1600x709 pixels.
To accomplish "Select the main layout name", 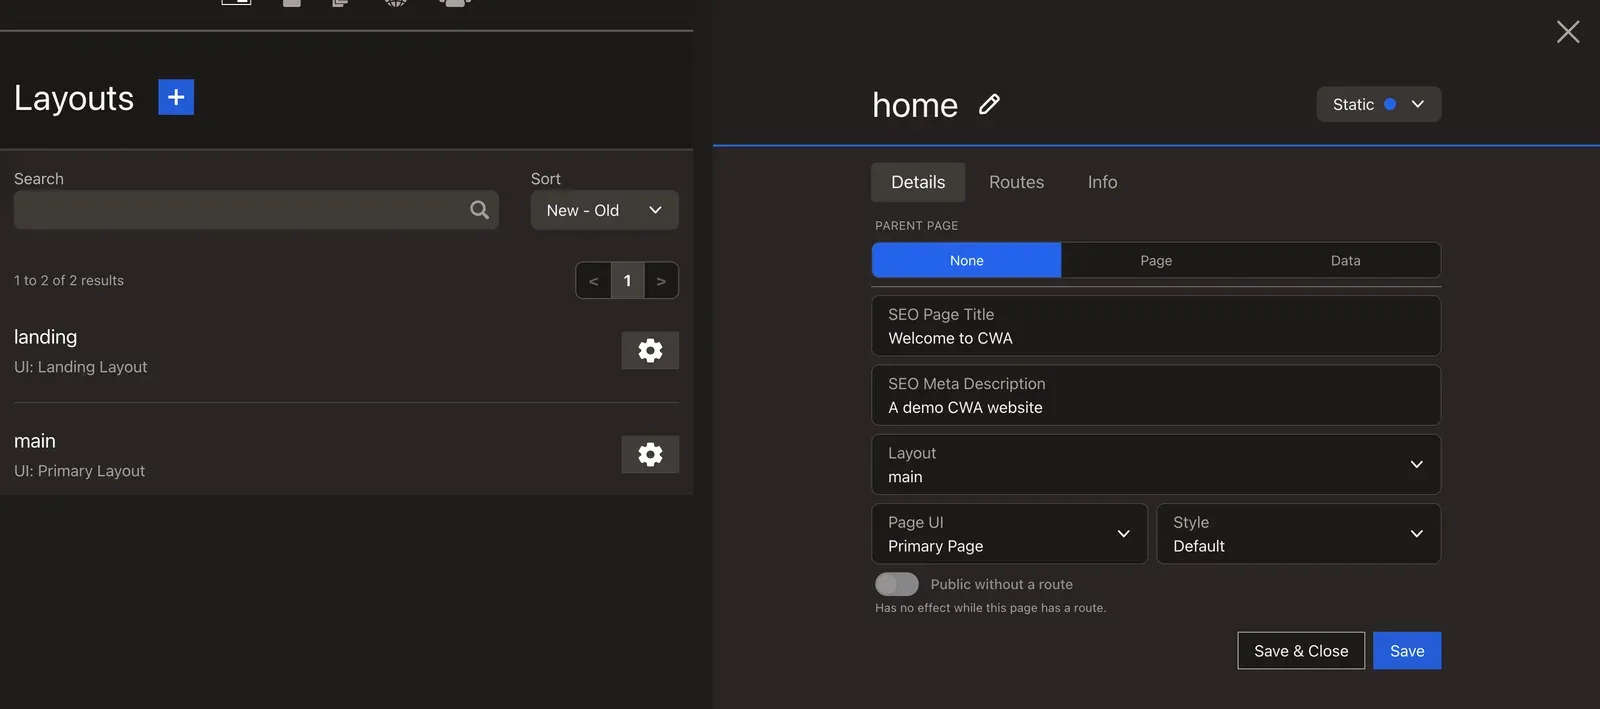I will click(x=35, y=441).
